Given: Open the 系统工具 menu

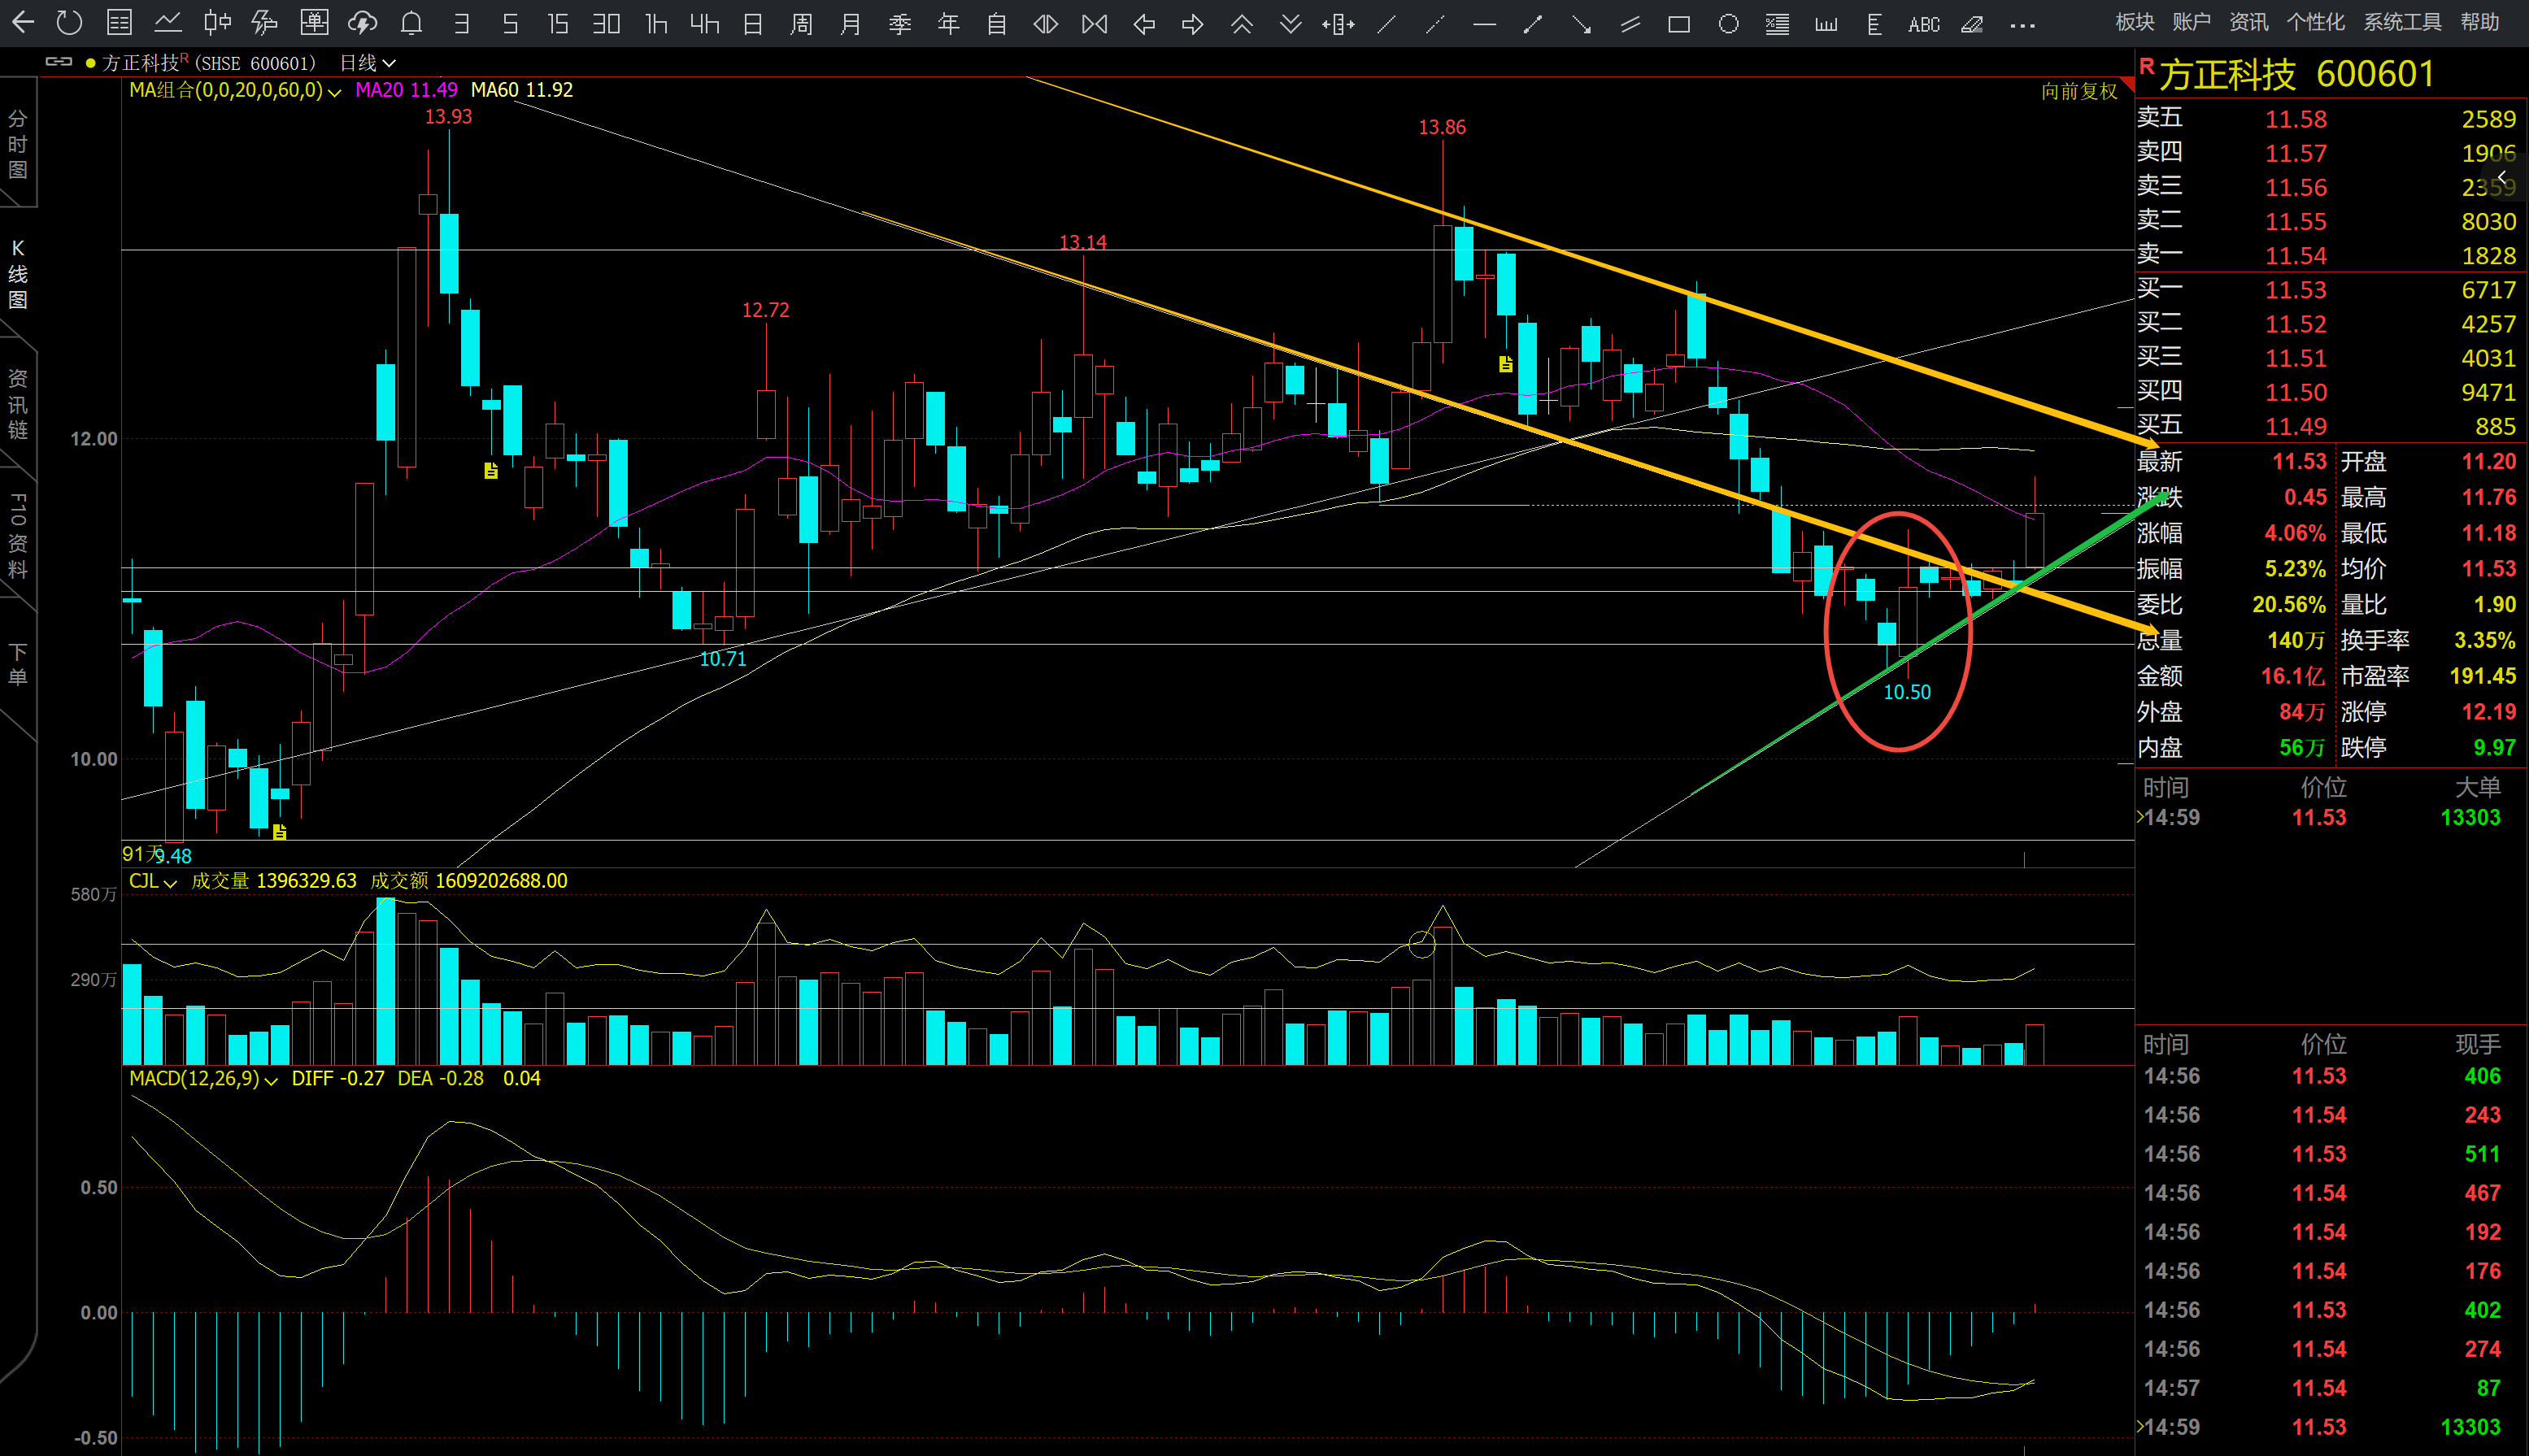Looking at the screenshot, I should tap(2402, 22).
